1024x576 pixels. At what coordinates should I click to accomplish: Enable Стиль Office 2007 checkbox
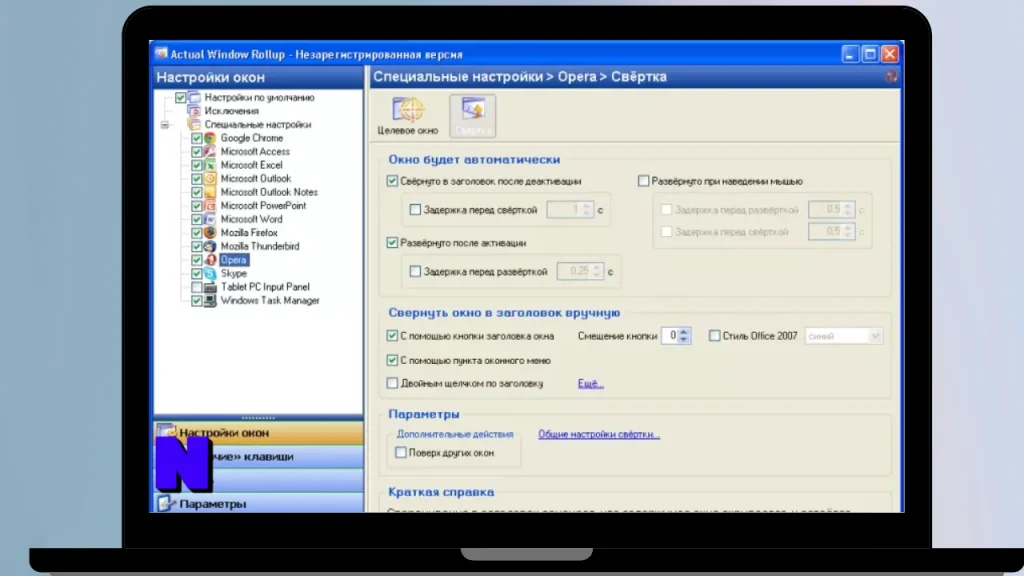tap(714, 336)
